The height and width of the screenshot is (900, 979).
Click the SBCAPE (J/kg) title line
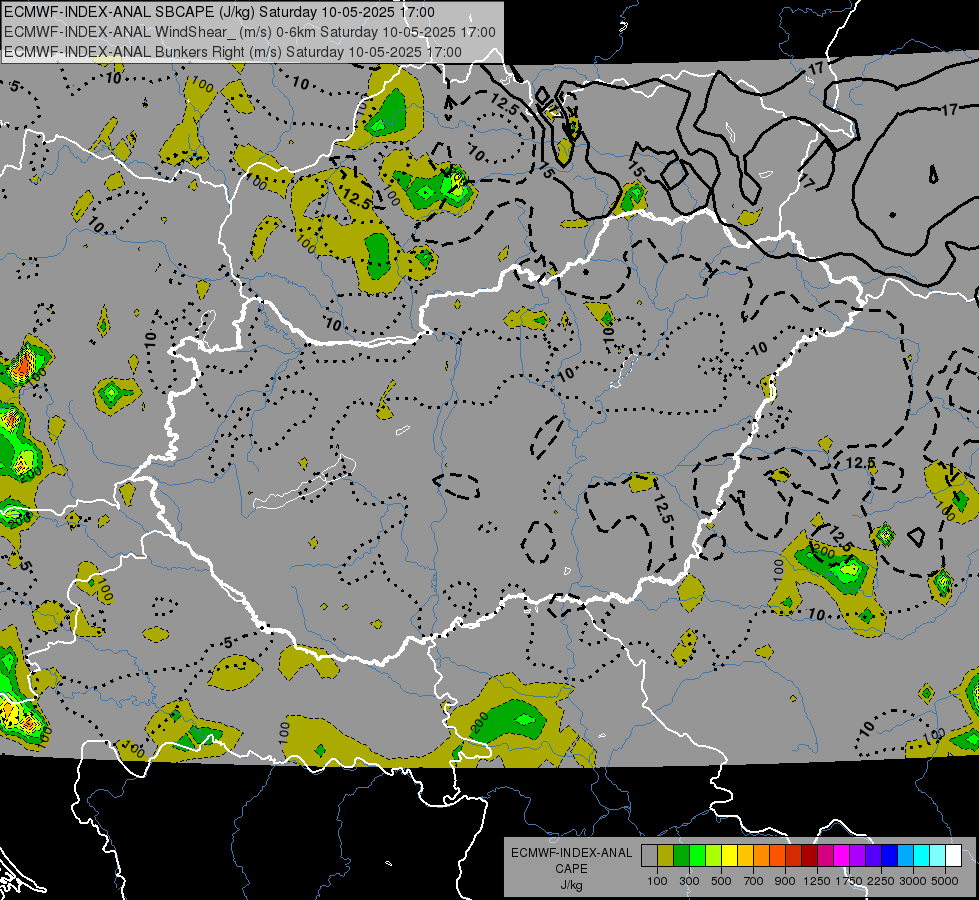tap(219, 12)
